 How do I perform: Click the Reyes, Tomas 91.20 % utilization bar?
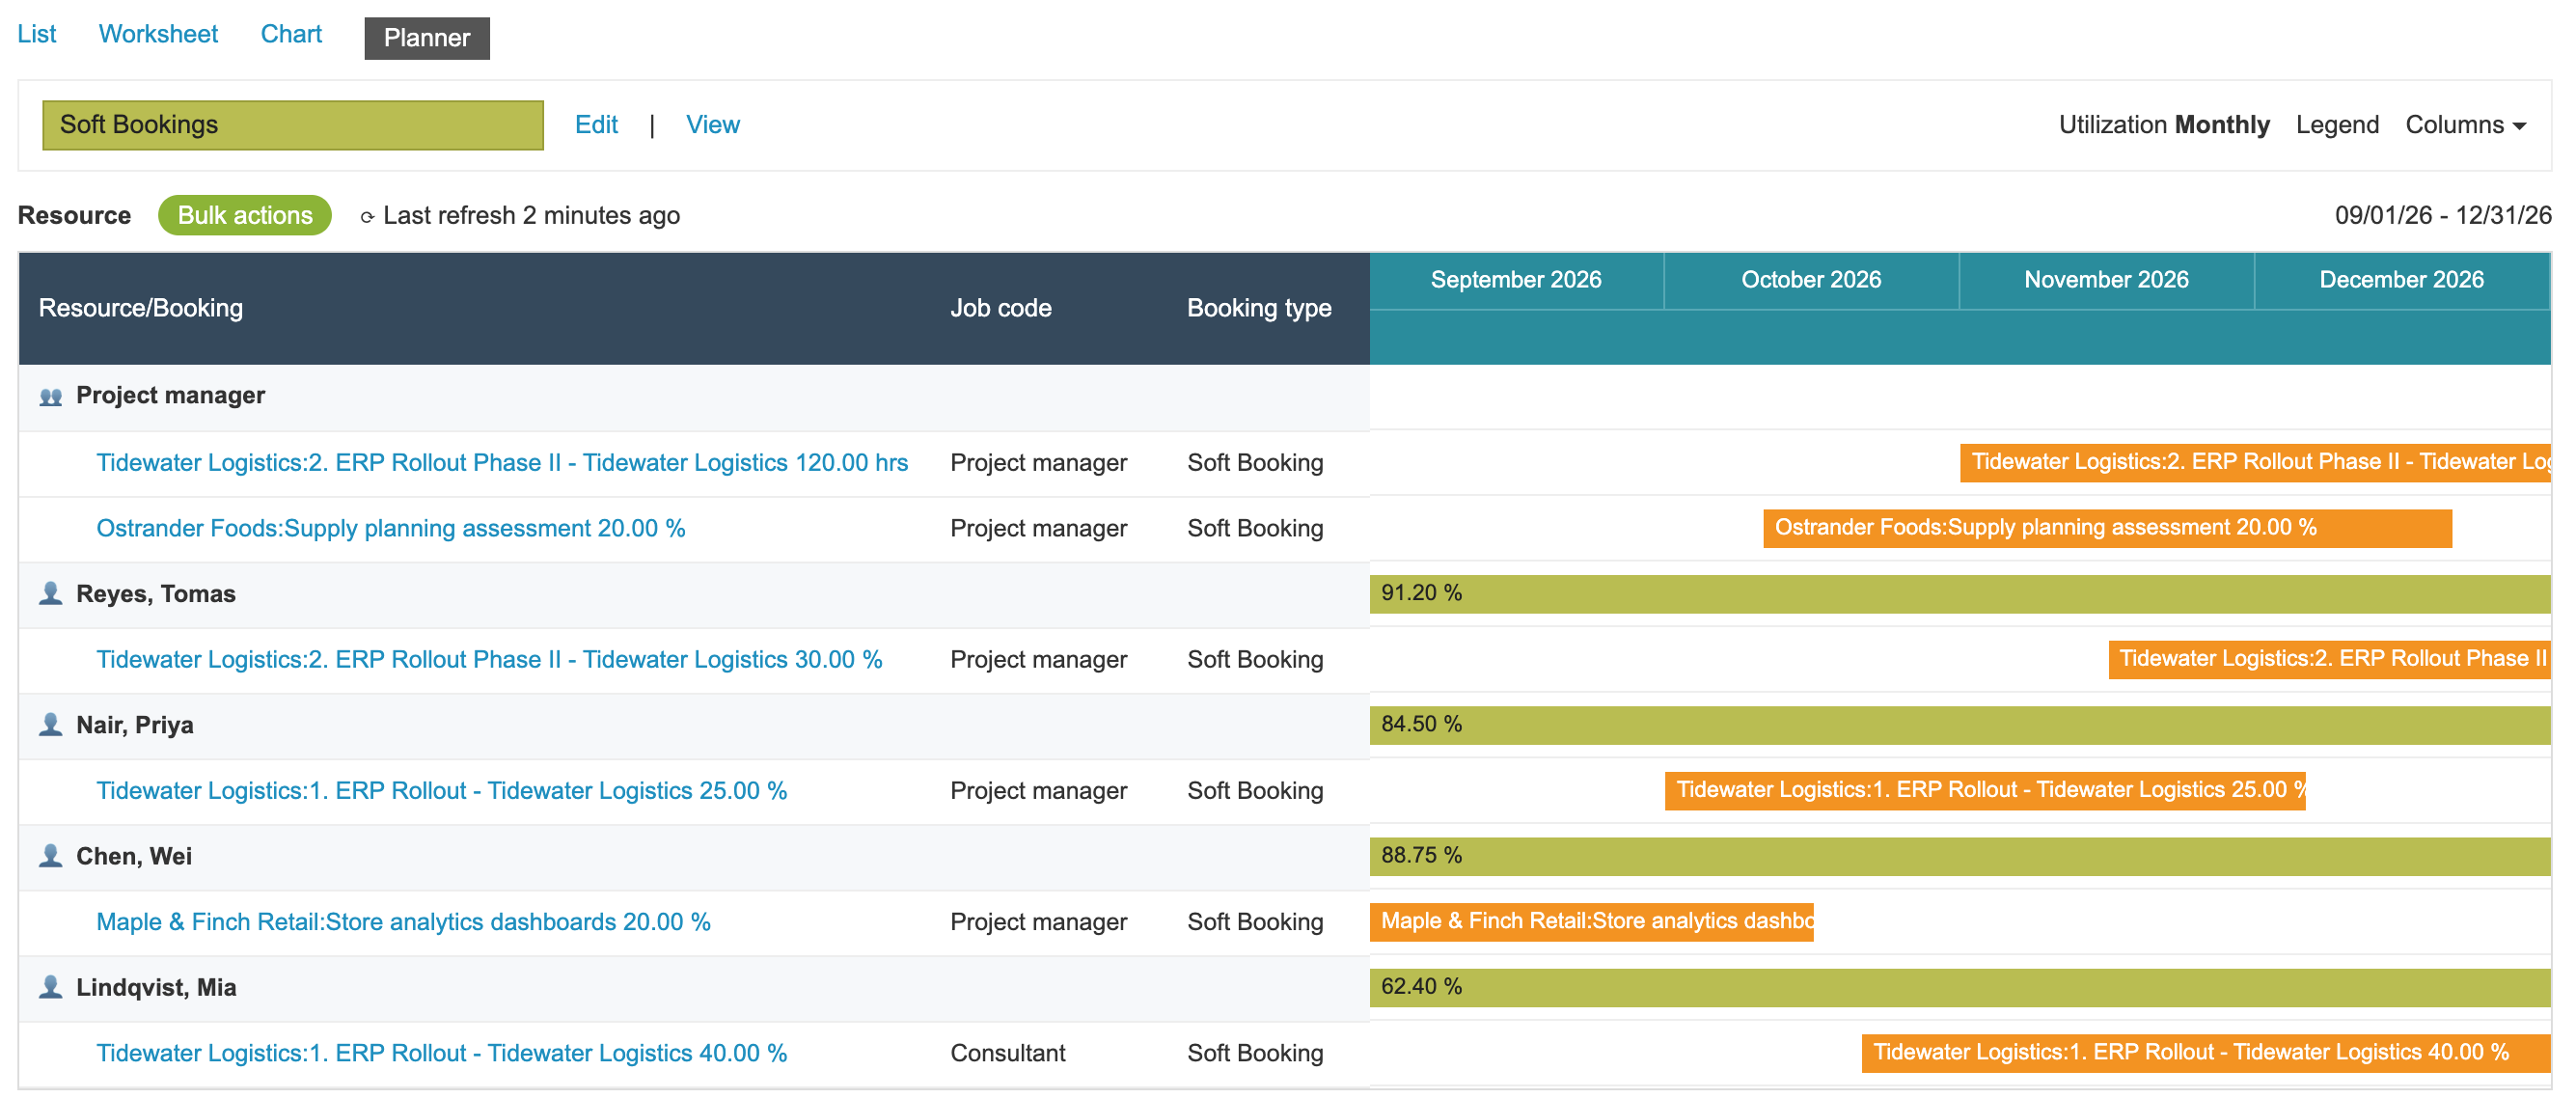point(1960,593)
